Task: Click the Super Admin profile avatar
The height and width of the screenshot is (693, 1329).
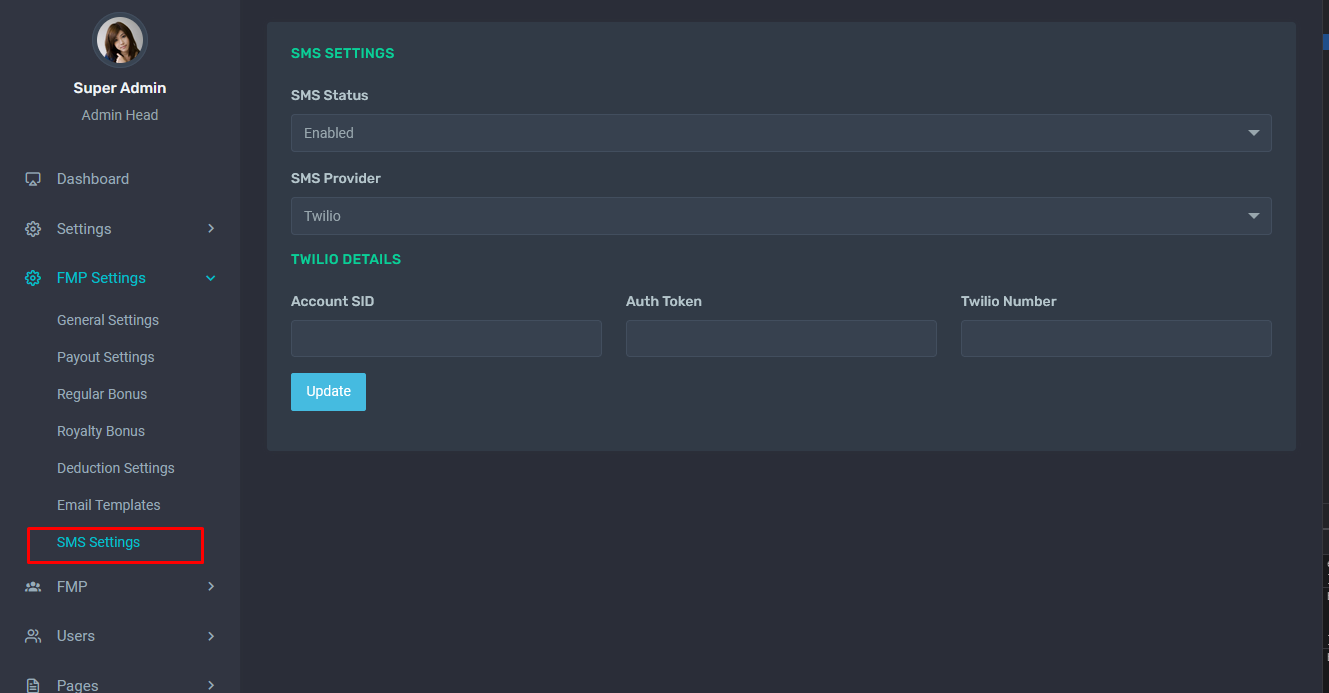Action: coord(120,41)
